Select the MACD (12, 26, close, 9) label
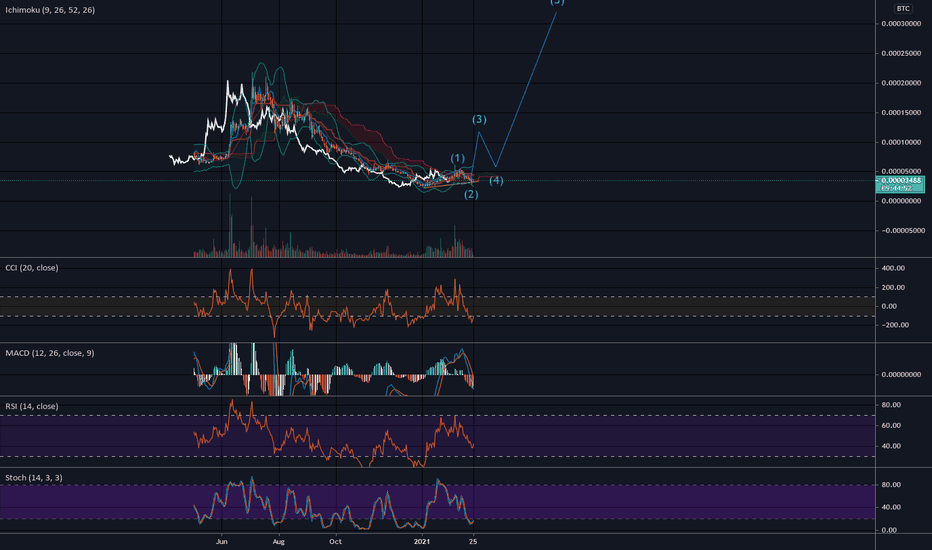 pos(49,353)
